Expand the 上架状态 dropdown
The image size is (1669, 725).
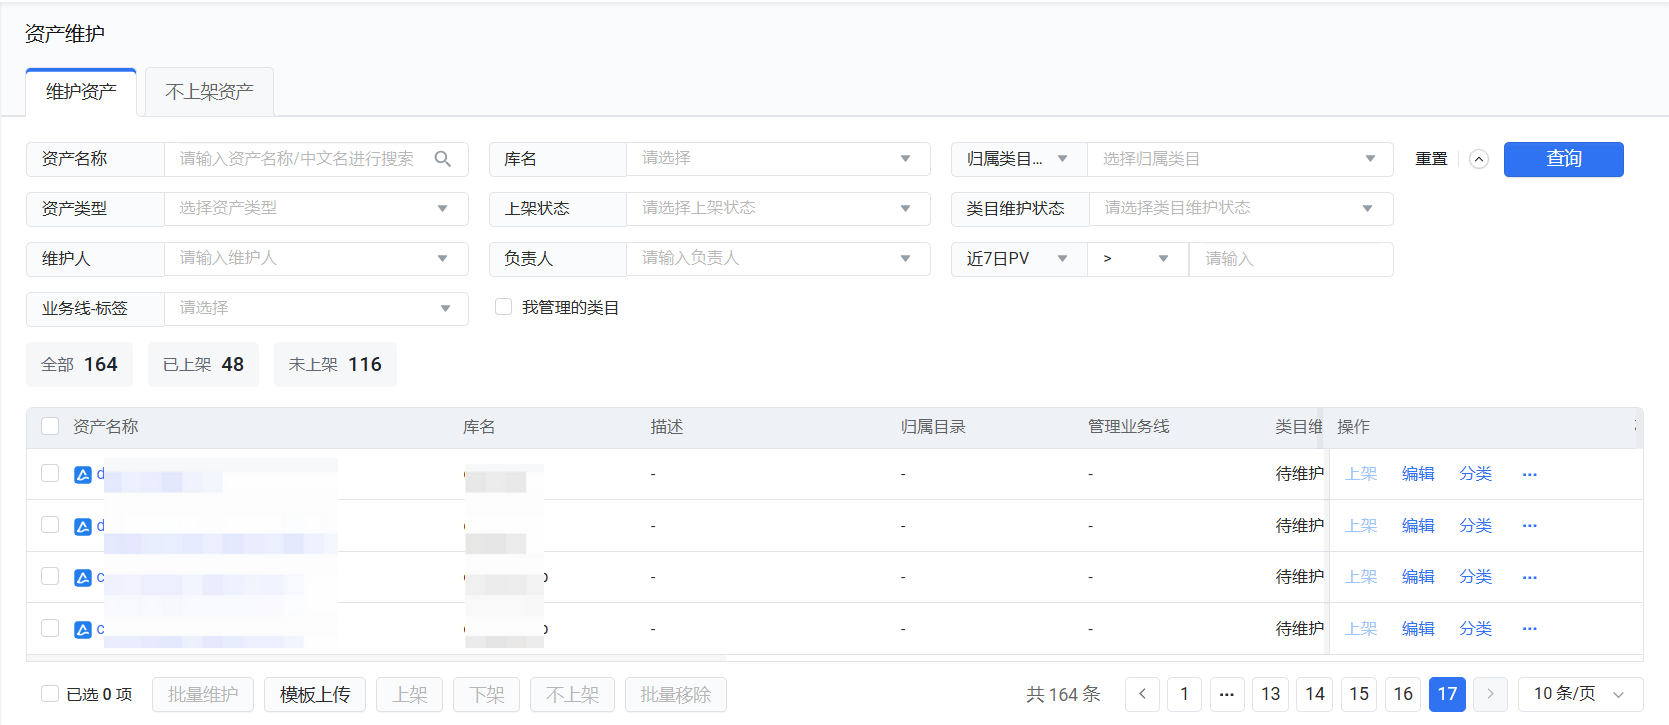778,209
